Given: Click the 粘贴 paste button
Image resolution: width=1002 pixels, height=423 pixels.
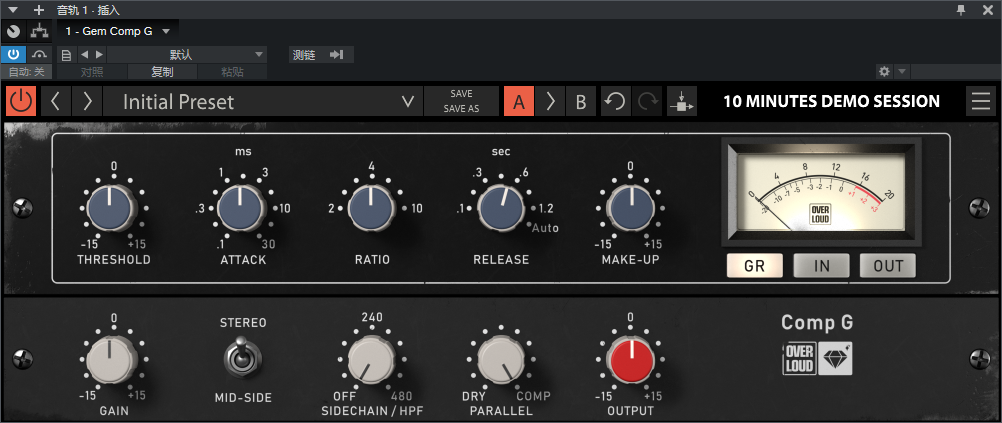Looking at the screenshot, I should click(x=232, y=72).
